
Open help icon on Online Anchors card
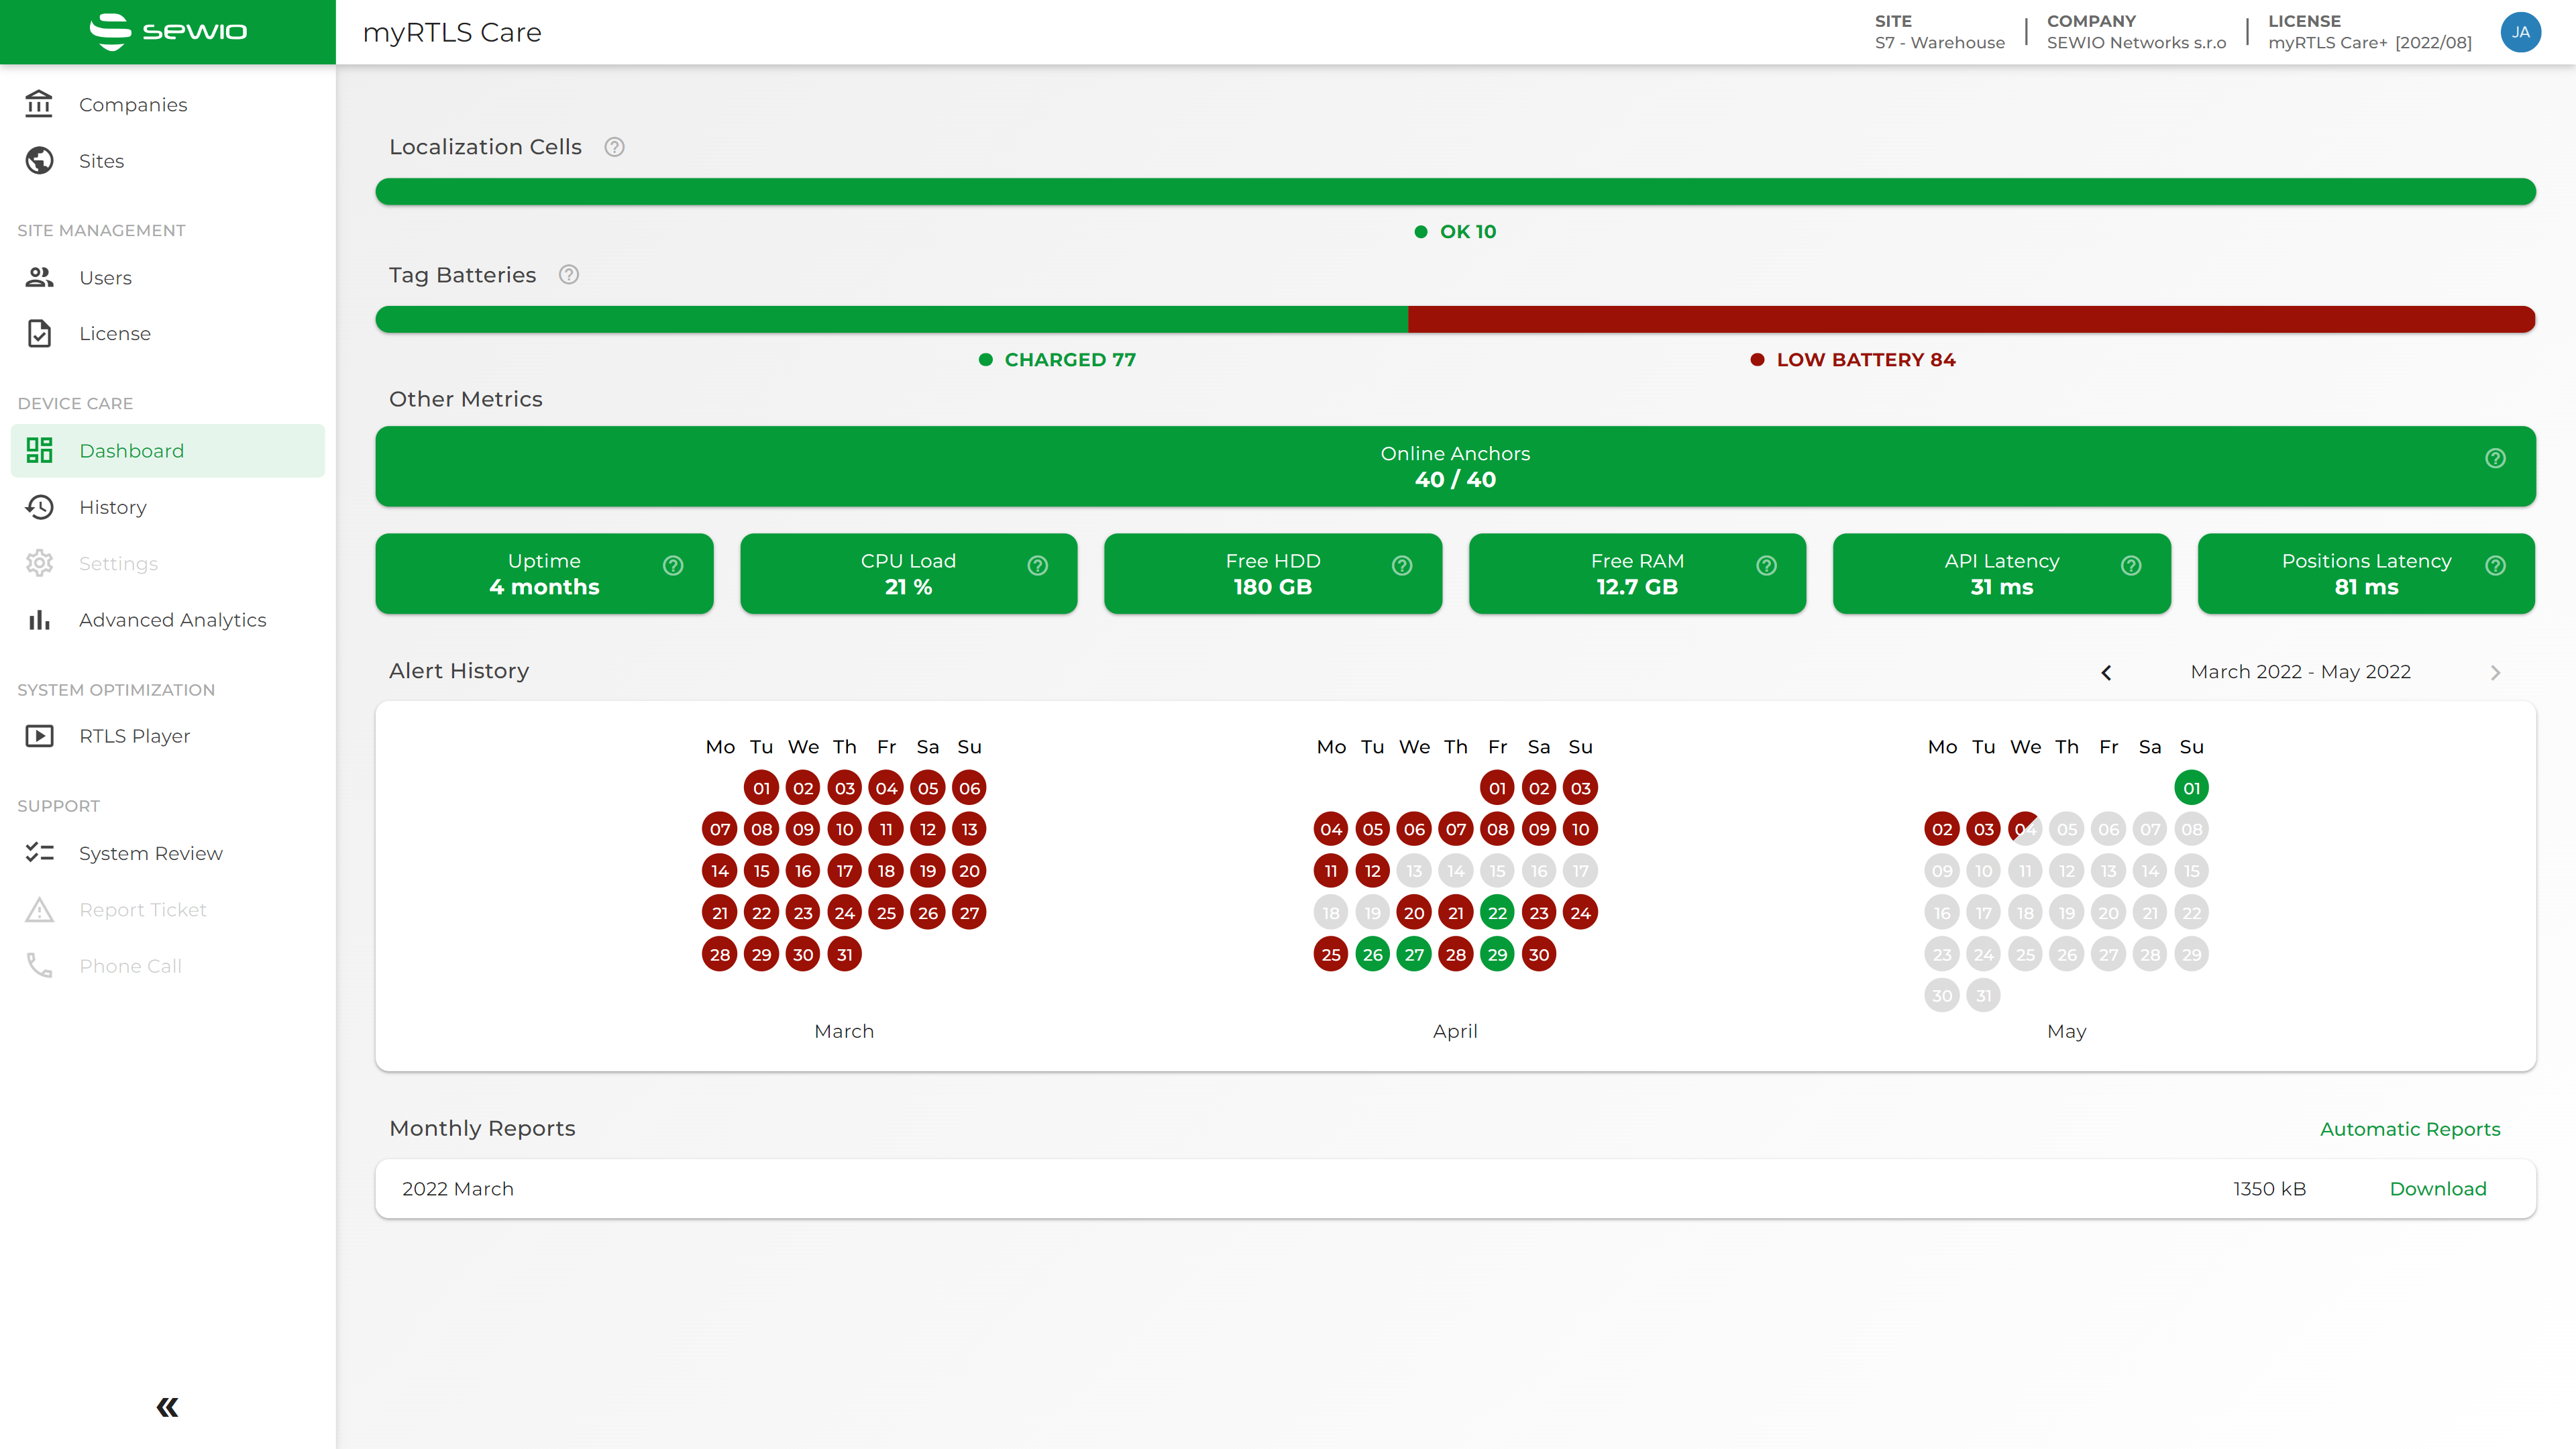point(2495,458)
